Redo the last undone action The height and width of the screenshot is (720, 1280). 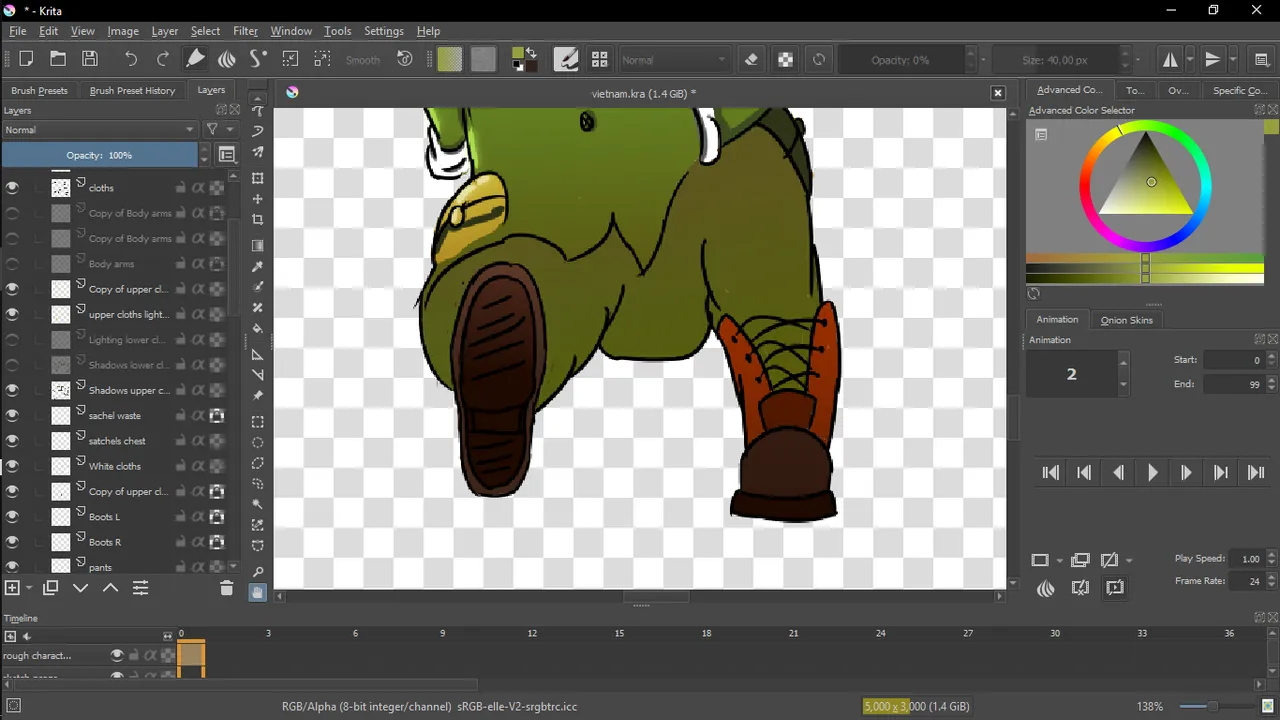[163, 59]
